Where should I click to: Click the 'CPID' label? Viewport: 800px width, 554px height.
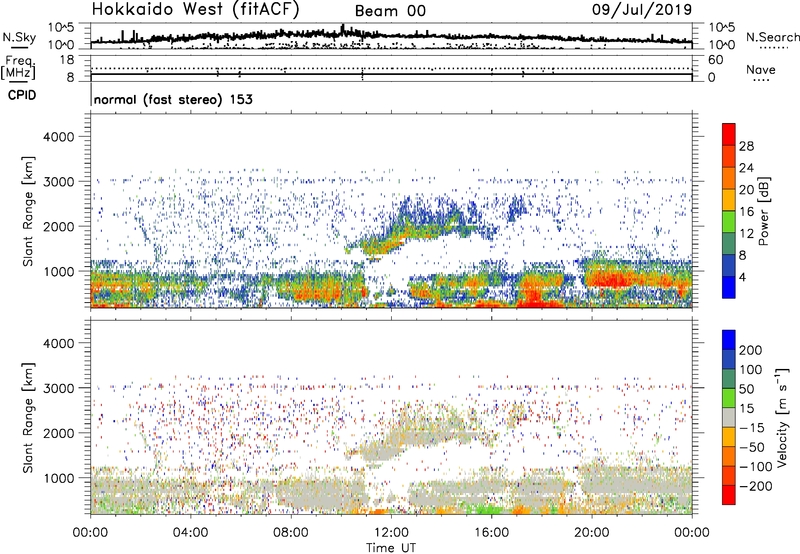pyautogui.click(x=22, y=95)
